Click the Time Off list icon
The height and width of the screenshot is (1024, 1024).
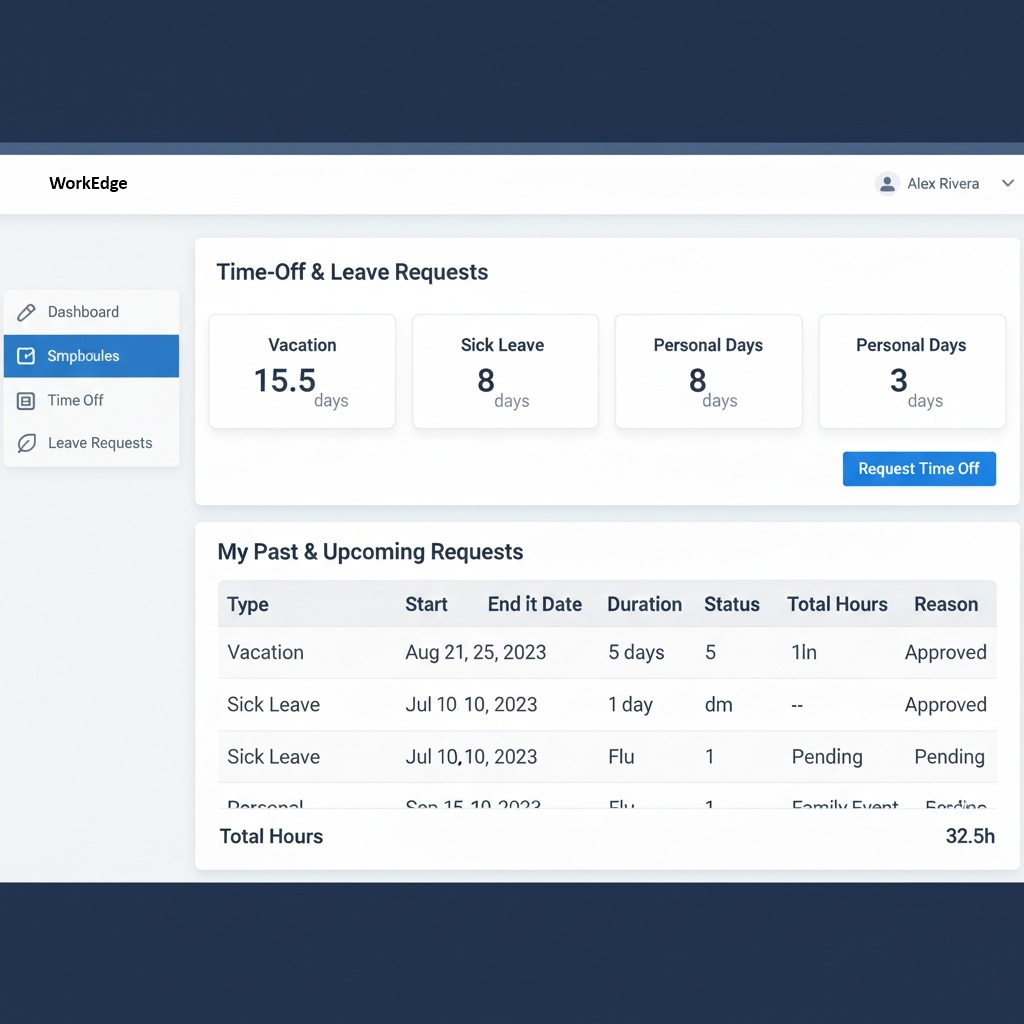click(x=27, y=401)
